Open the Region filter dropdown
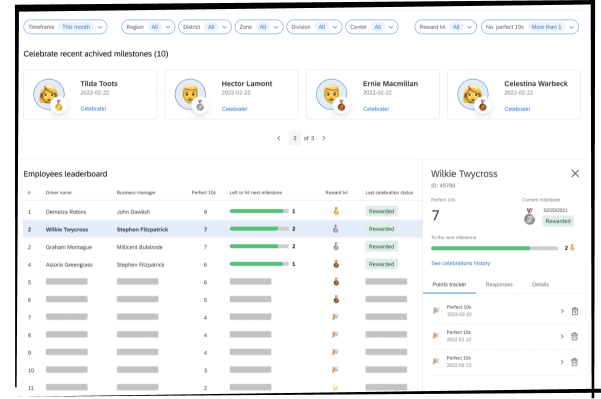The height and width of the screenshot is (399, 601). [148, 27]
